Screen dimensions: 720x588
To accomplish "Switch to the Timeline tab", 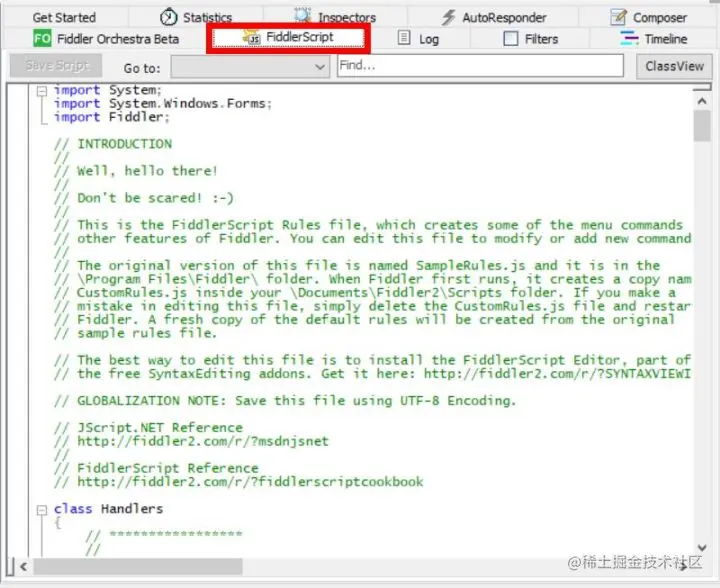I will 653,39.
